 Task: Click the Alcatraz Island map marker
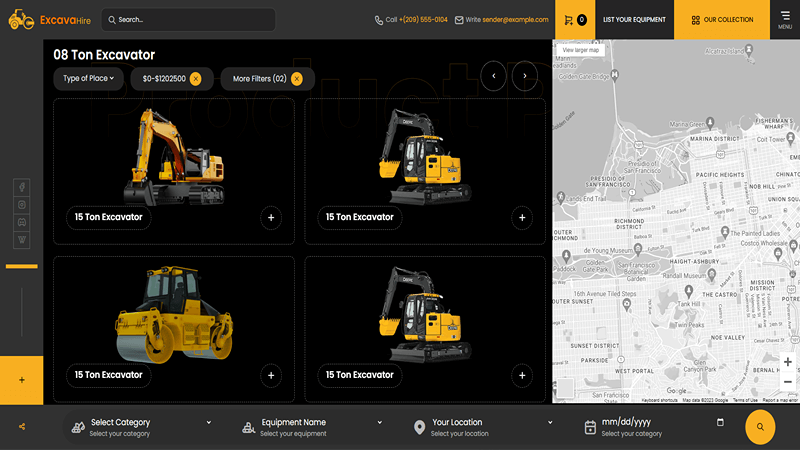tap(748, 49)
